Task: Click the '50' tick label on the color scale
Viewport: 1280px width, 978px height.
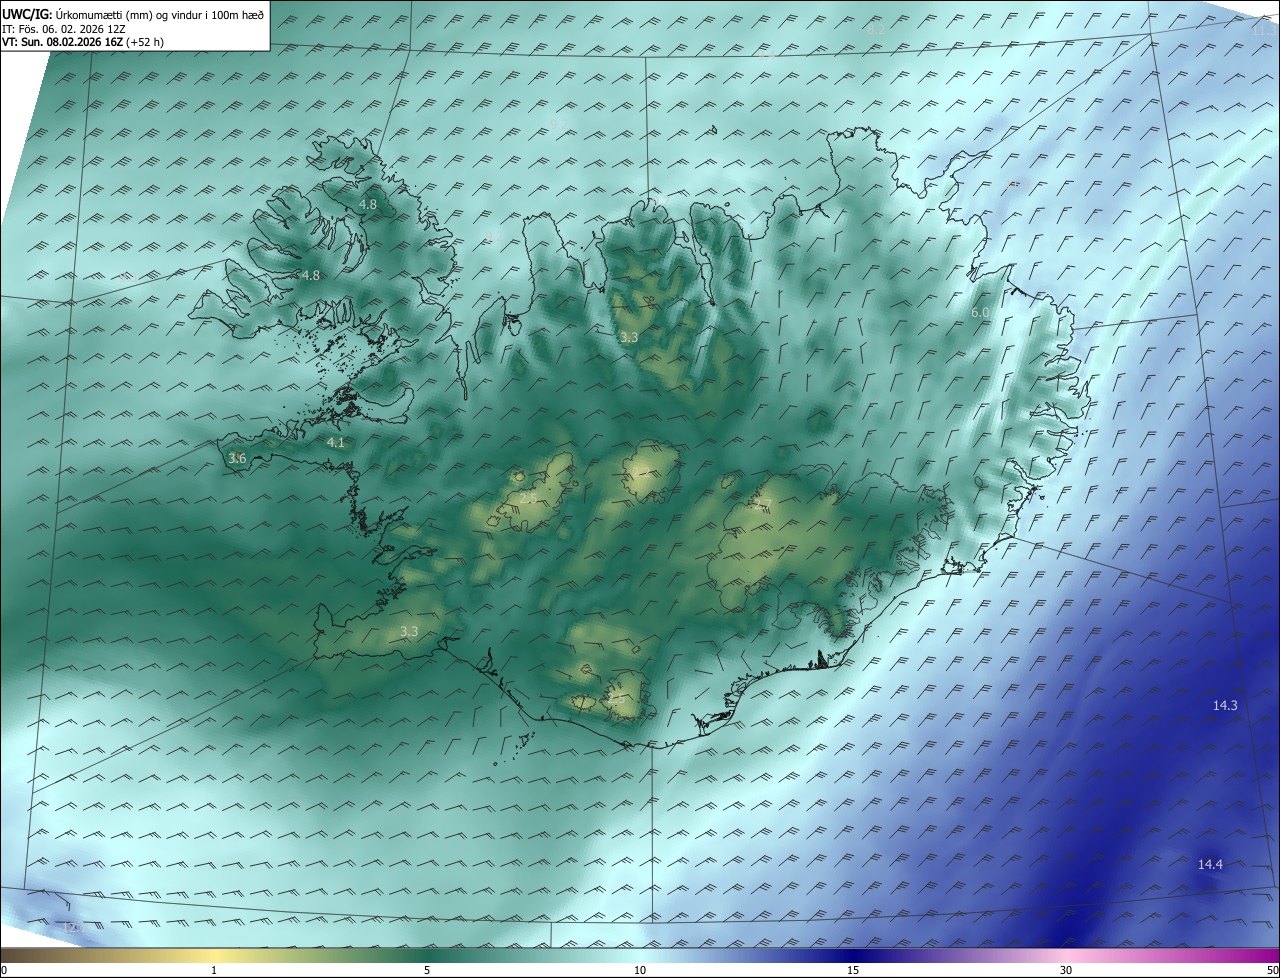Action: [1272, 970]
